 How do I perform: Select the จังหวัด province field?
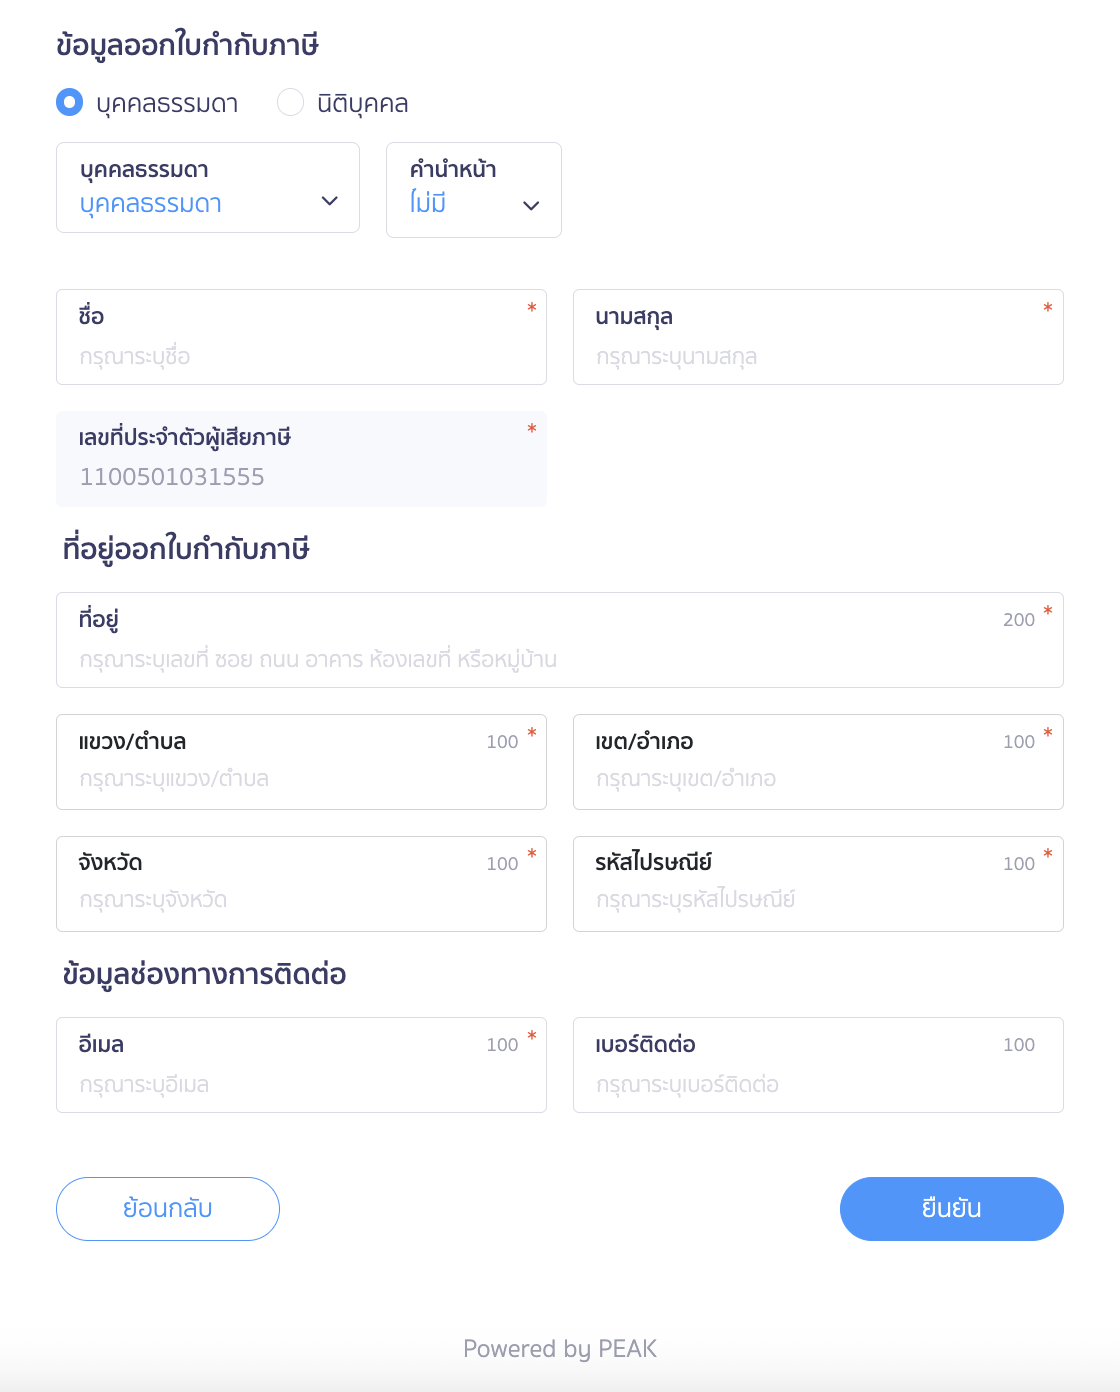(x=301, y=899)
